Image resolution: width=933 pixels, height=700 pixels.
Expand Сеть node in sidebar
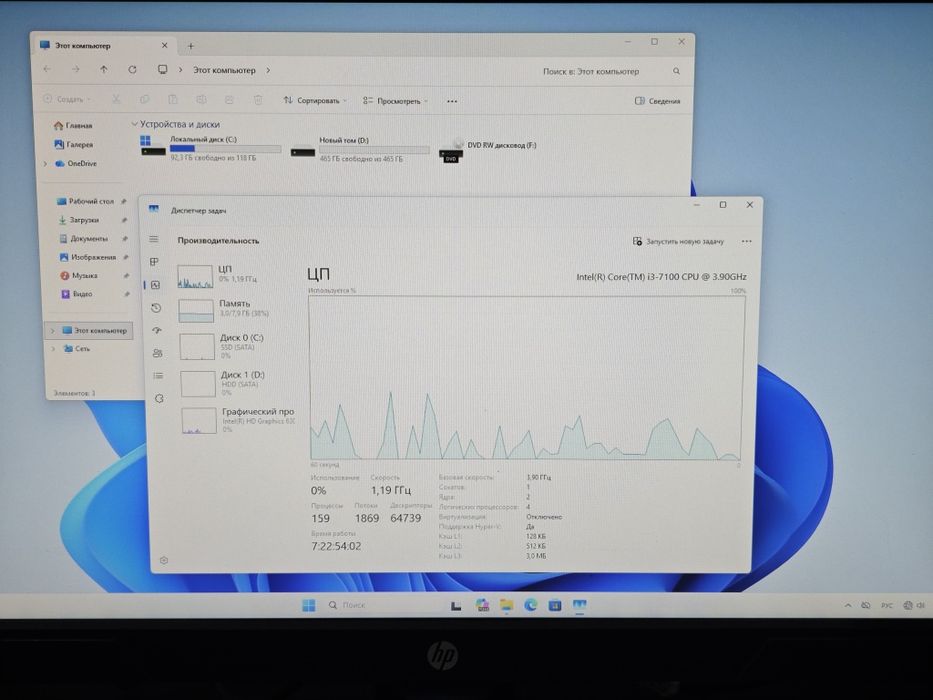(x=54, y=349)
